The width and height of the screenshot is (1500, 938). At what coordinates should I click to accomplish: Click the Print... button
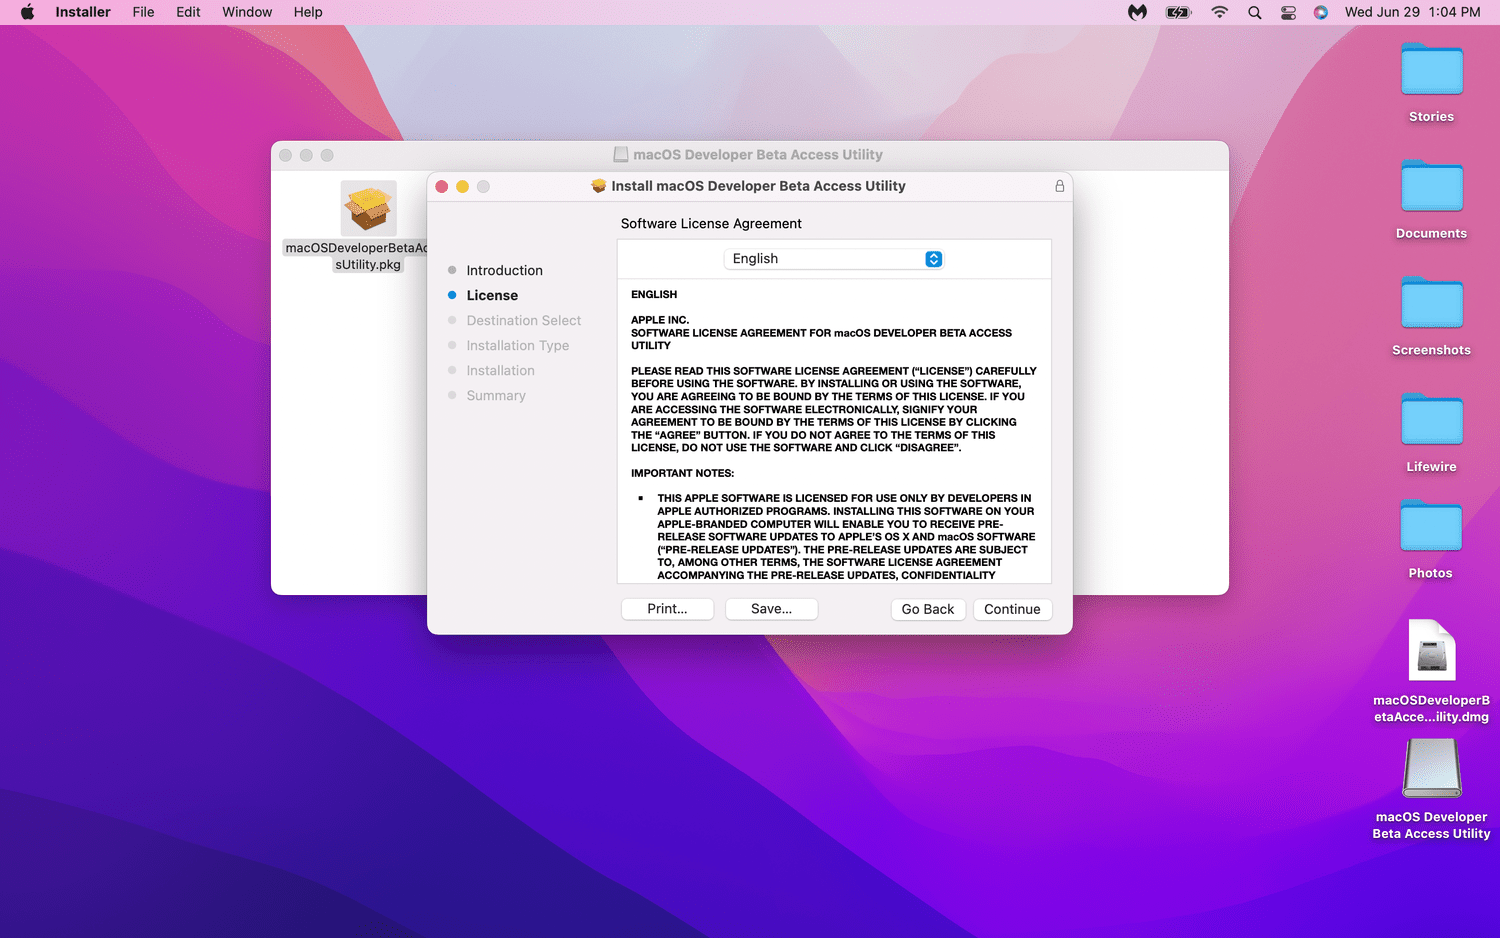pyautogui.click(x=667, y=609)
